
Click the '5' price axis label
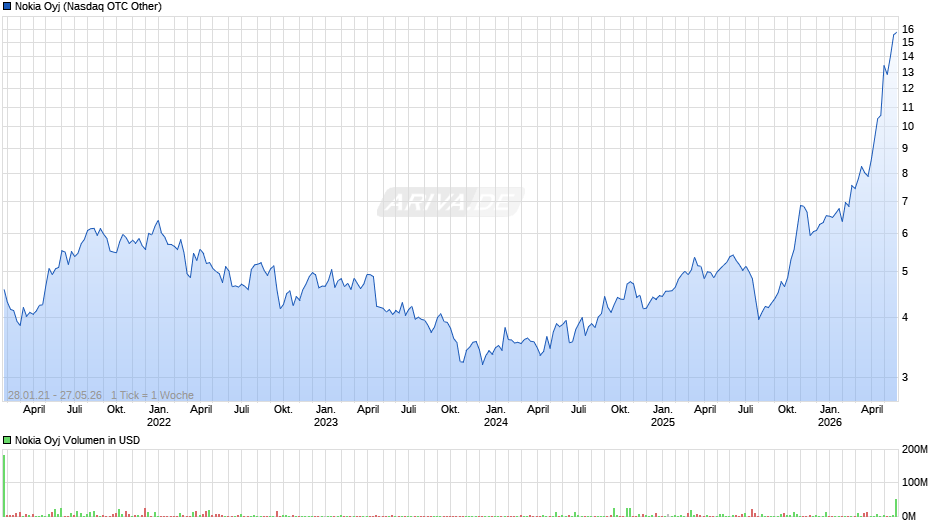(905, 272)
